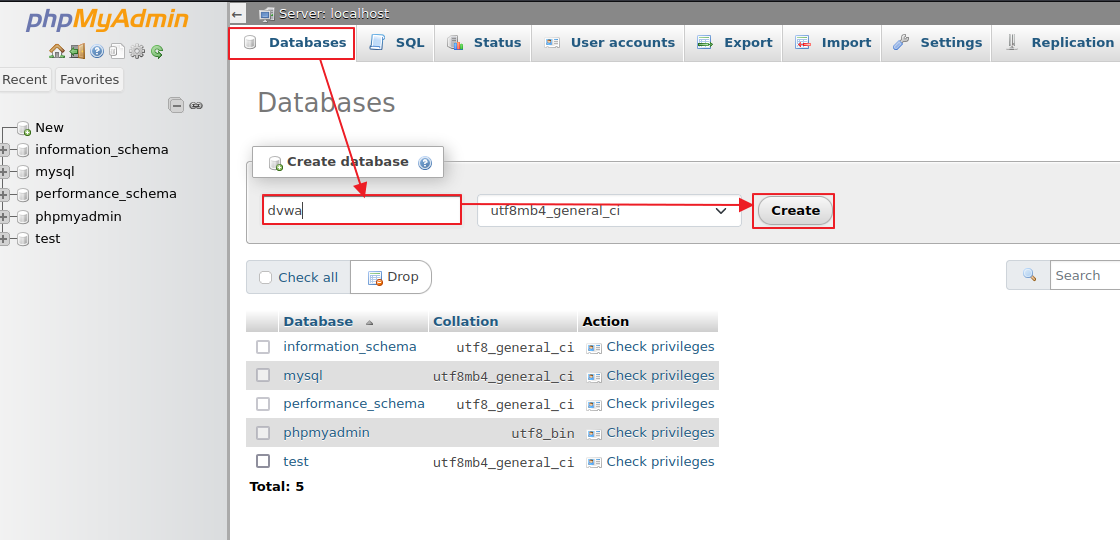Select performance_schema label in navigation tree
Image resolution: width=1120 pixels, height=540 pixels.
tap(106, 194)
